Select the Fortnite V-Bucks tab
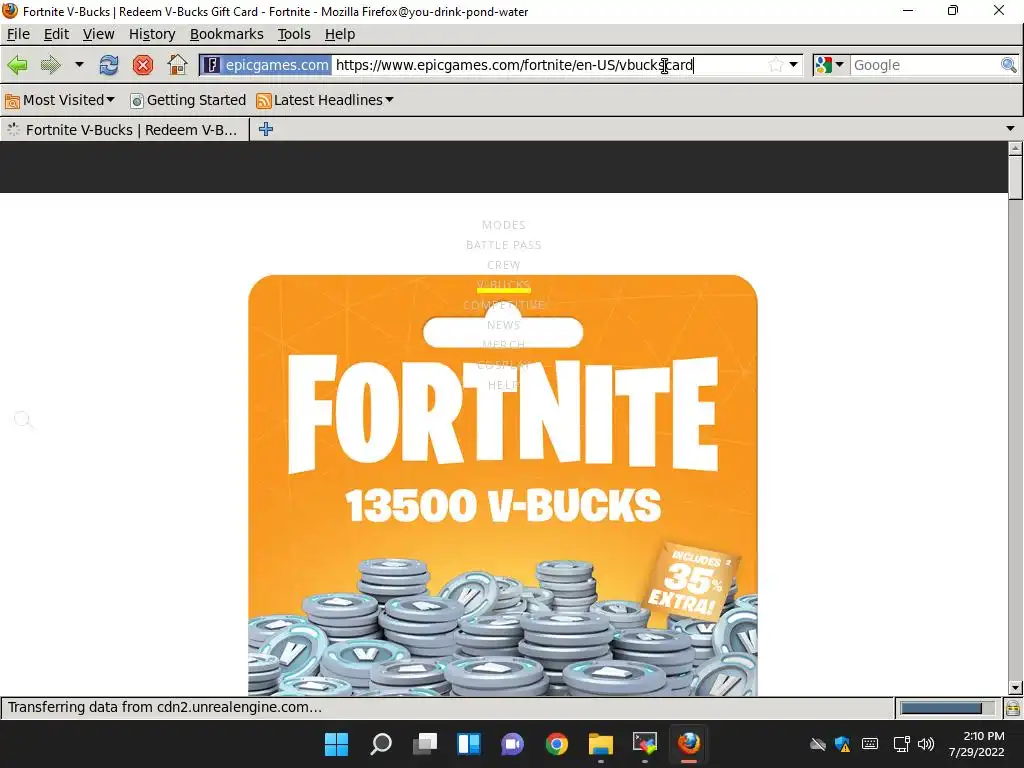 pos(124,129)
